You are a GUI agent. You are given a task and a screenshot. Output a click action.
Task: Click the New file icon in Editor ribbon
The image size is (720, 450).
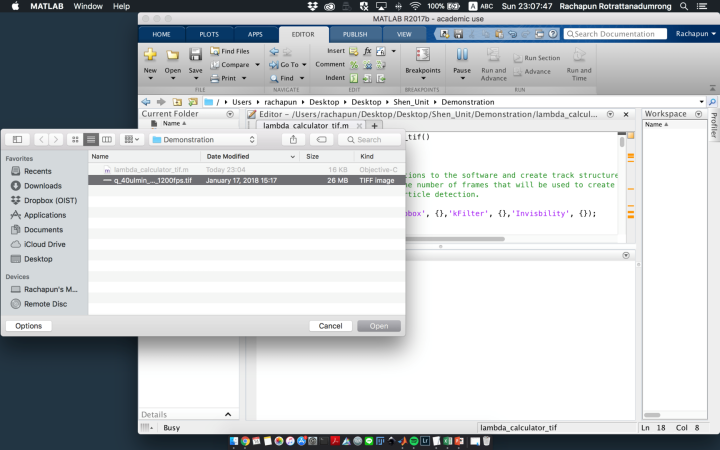(150, 56)
